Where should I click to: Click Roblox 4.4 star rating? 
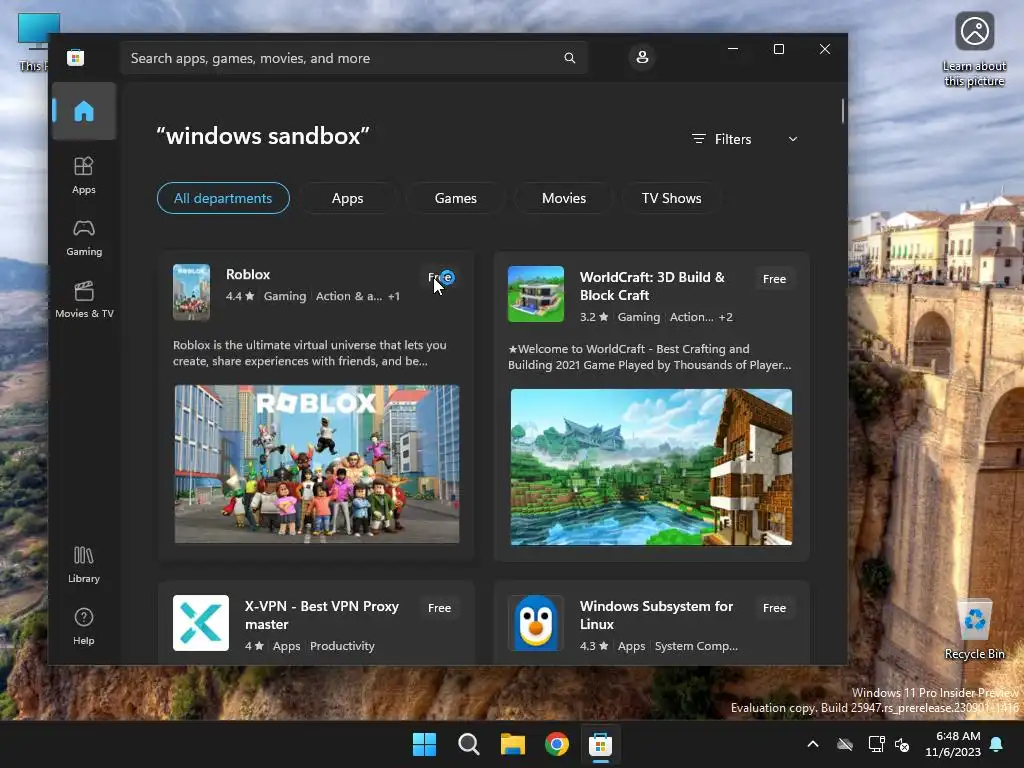[x=240, y=296]
